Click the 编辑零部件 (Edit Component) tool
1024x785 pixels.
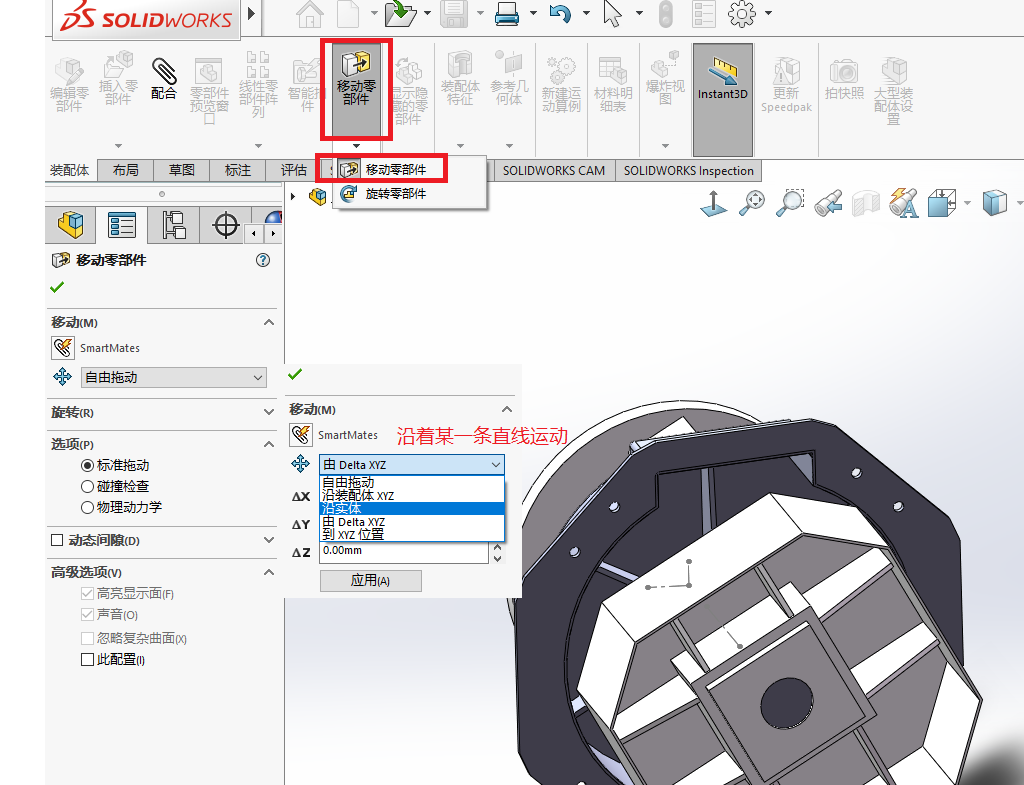(69, 86)
